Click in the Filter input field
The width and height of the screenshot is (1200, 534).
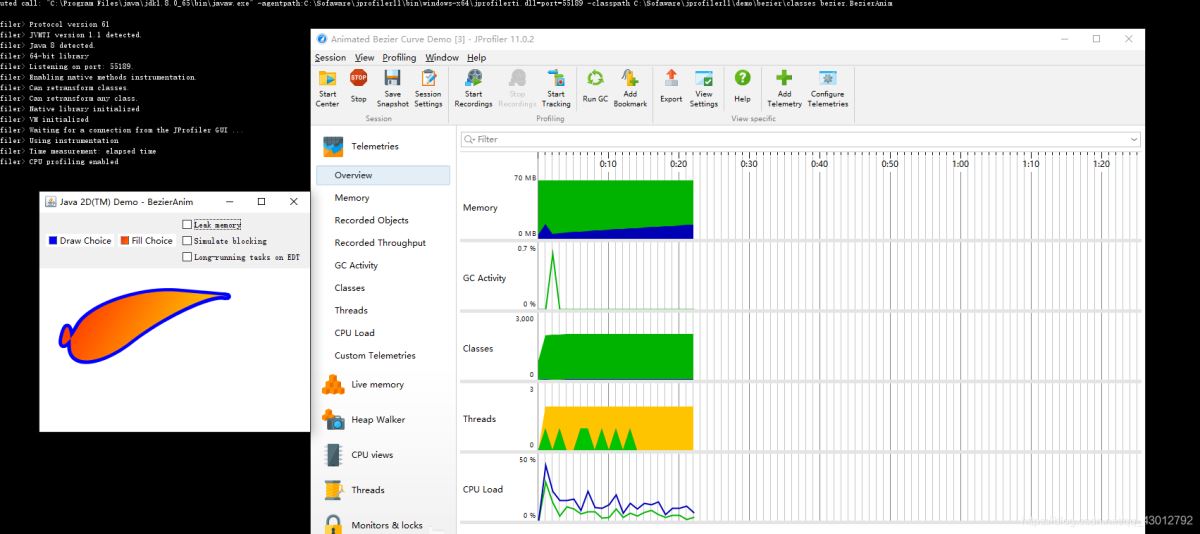(x=800, y=140)
